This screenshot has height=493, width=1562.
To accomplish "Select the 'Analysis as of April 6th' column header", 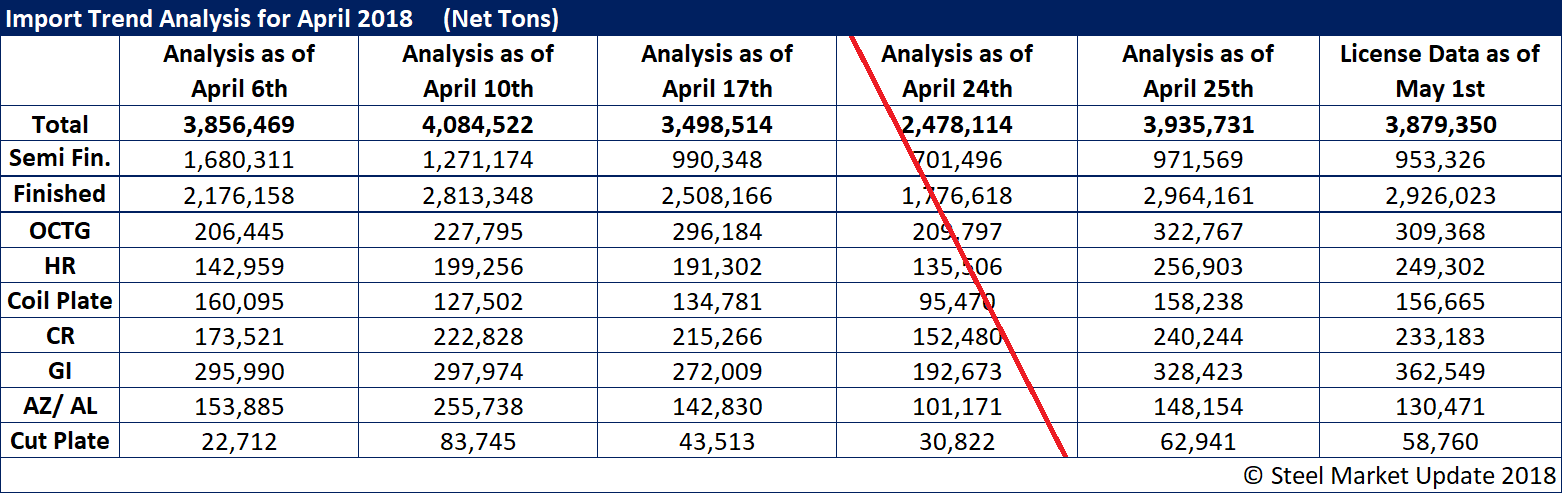I will click(x=239, y=71).
